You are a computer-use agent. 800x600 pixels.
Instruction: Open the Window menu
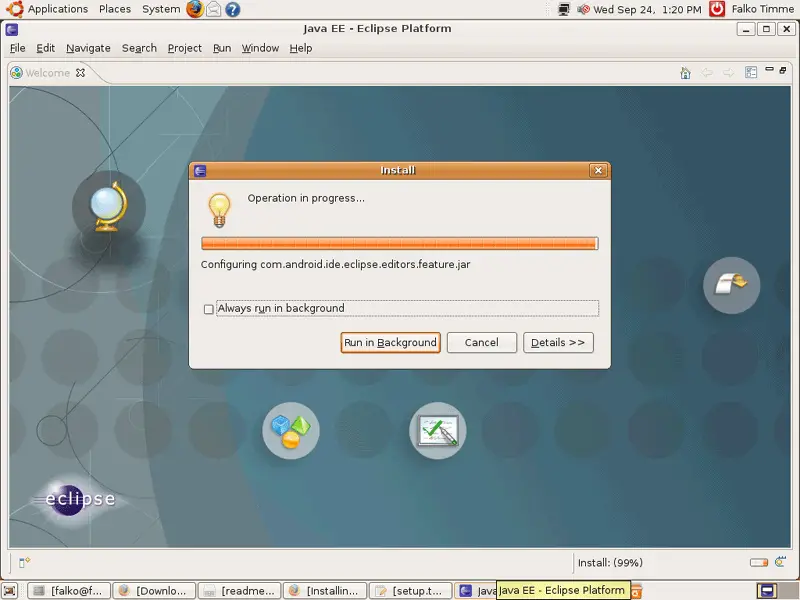tap(260, 48)
